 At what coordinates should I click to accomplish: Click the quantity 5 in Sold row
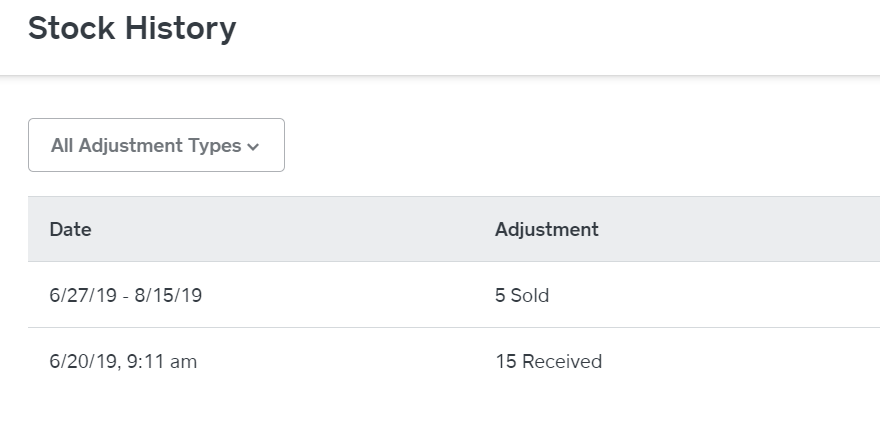pyautogui.click(x=499, y=295)
